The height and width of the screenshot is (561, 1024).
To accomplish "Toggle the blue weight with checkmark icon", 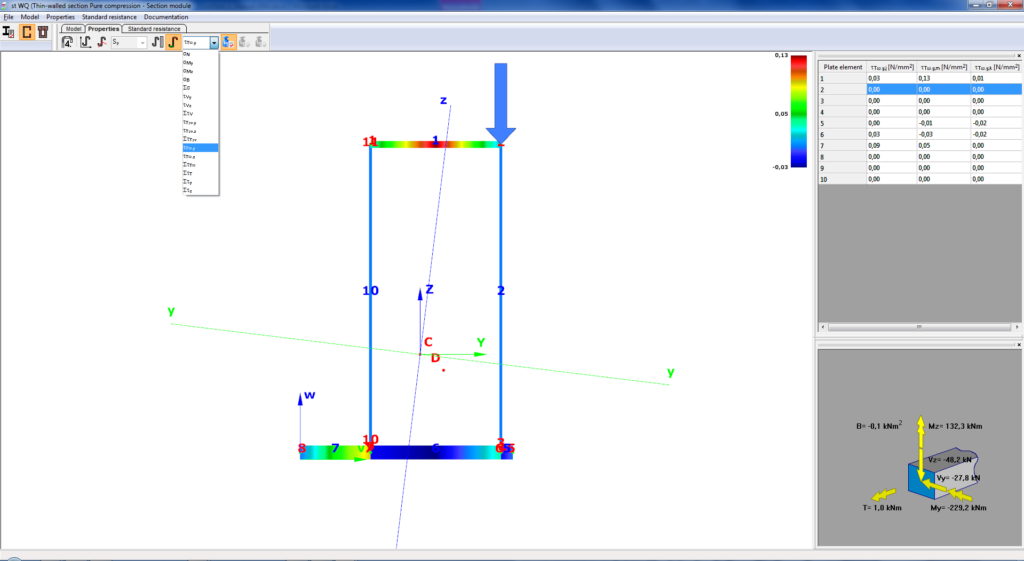I will [228, 42].
